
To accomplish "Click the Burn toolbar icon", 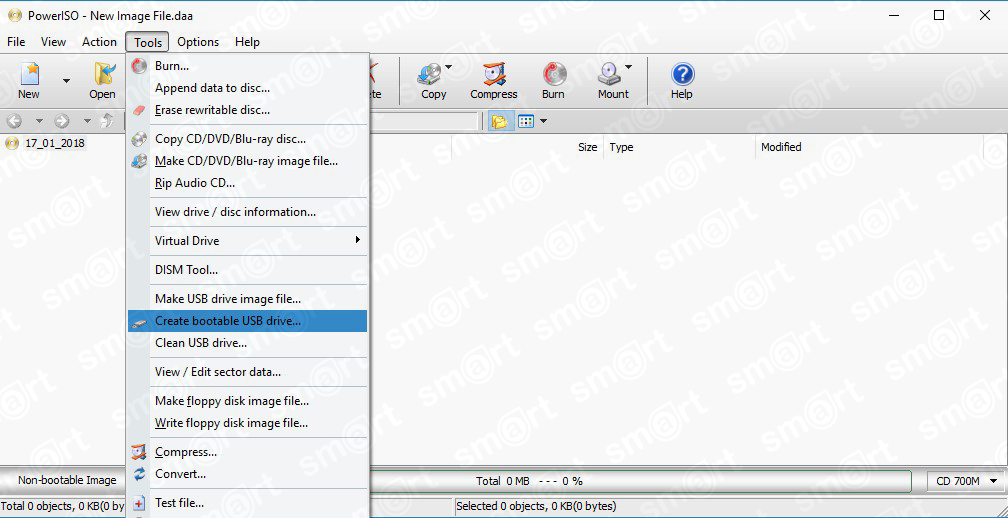I will (553, 80).
